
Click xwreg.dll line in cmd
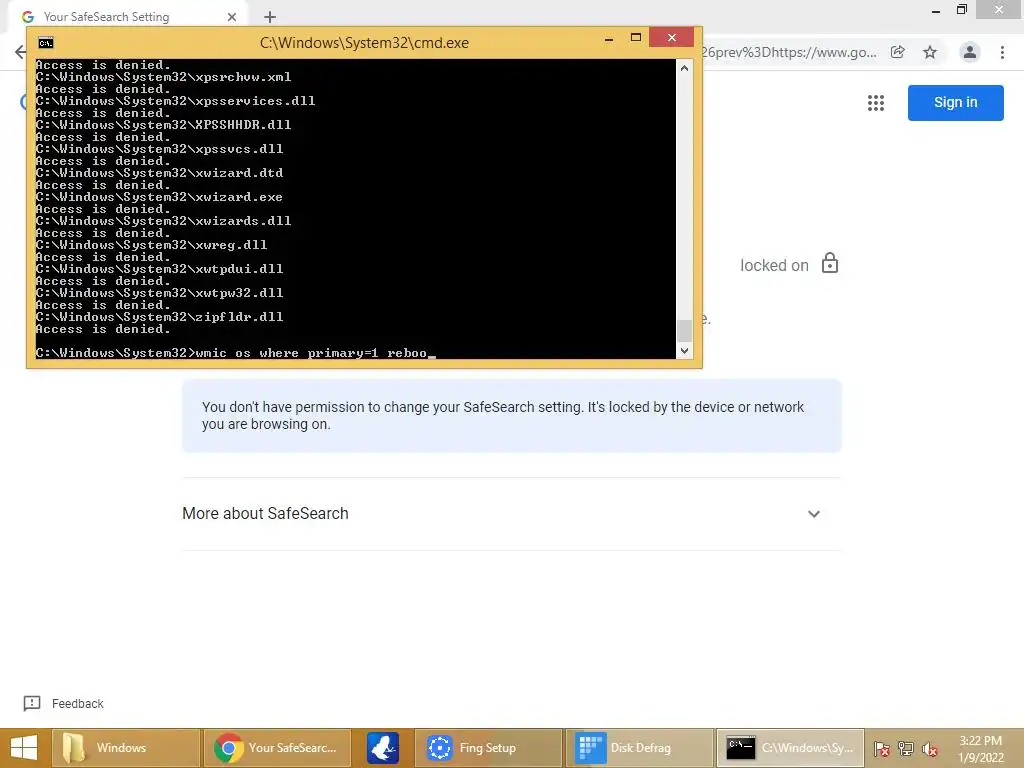(152, 245)
